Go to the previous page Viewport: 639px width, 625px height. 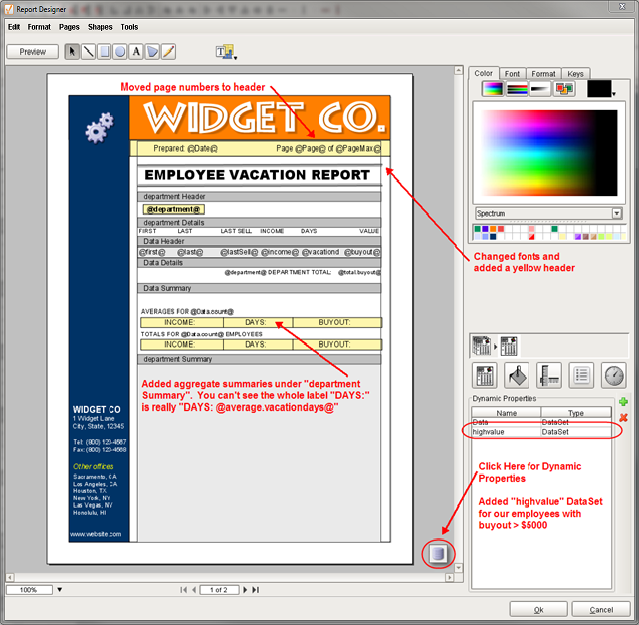pos(194,590)
